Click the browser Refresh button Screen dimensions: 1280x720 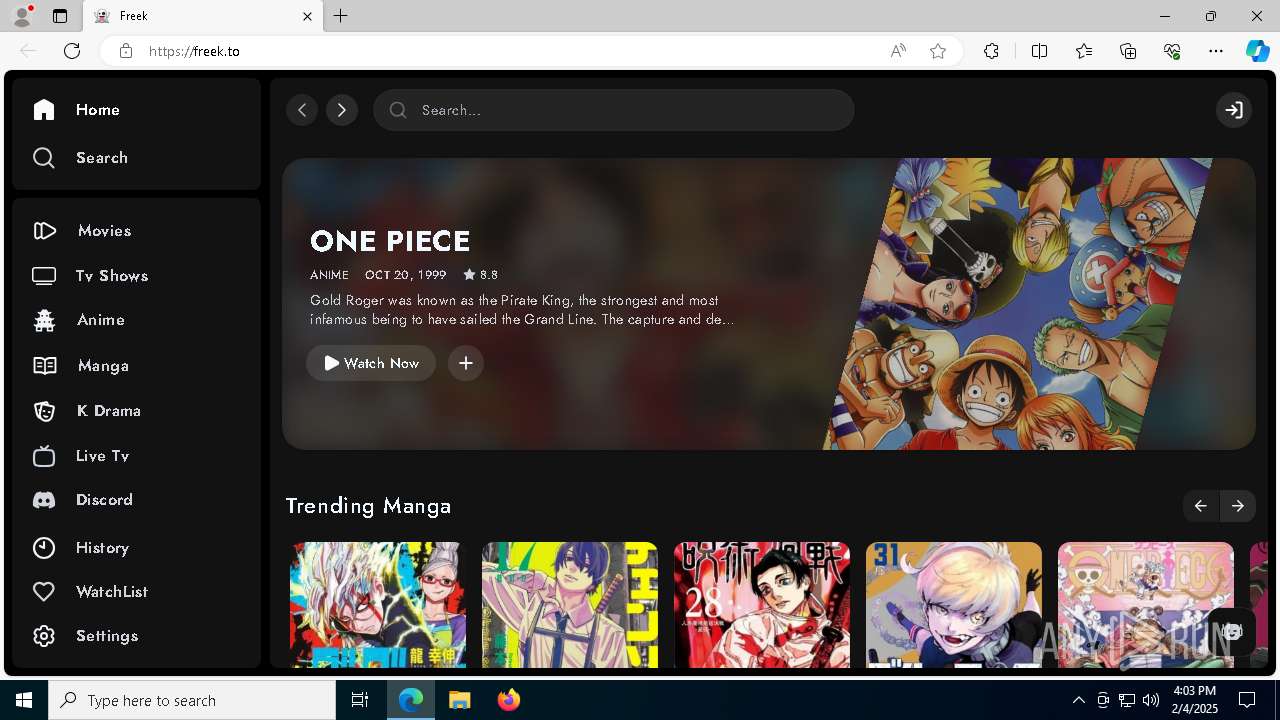(x=72, y=51)
